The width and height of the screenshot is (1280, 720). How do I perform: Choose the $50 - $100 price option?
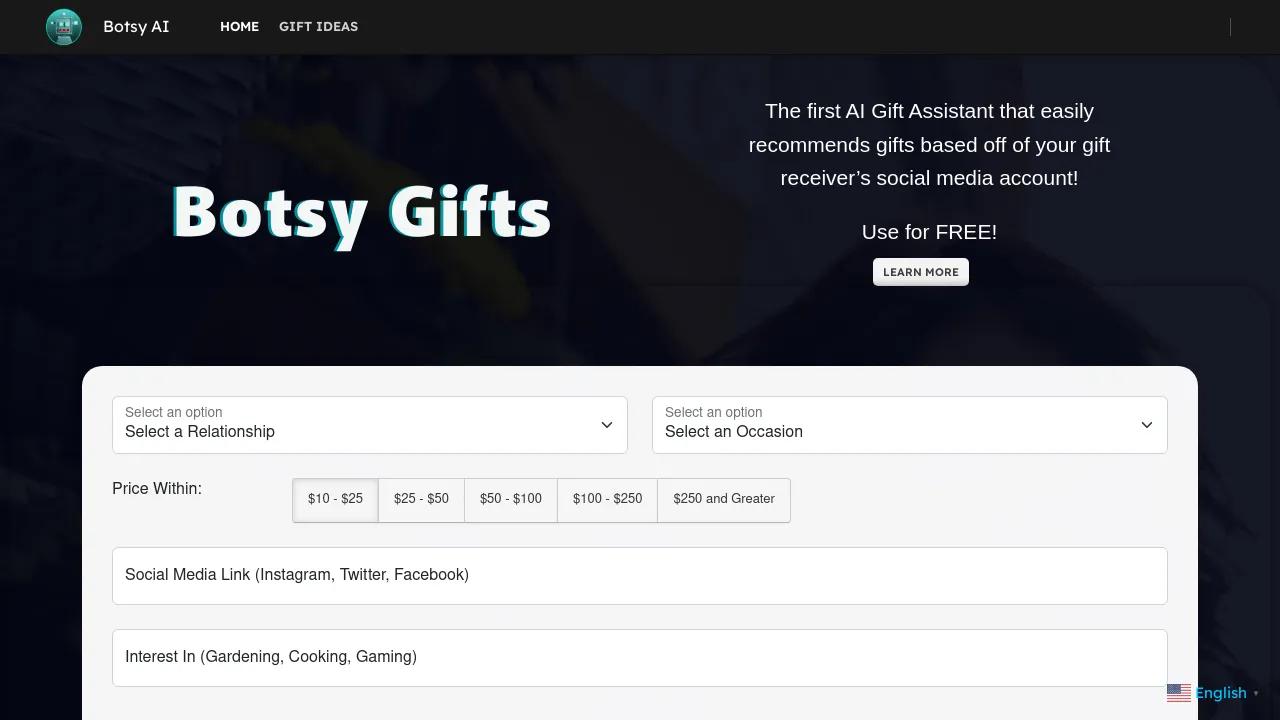point(511,499)
